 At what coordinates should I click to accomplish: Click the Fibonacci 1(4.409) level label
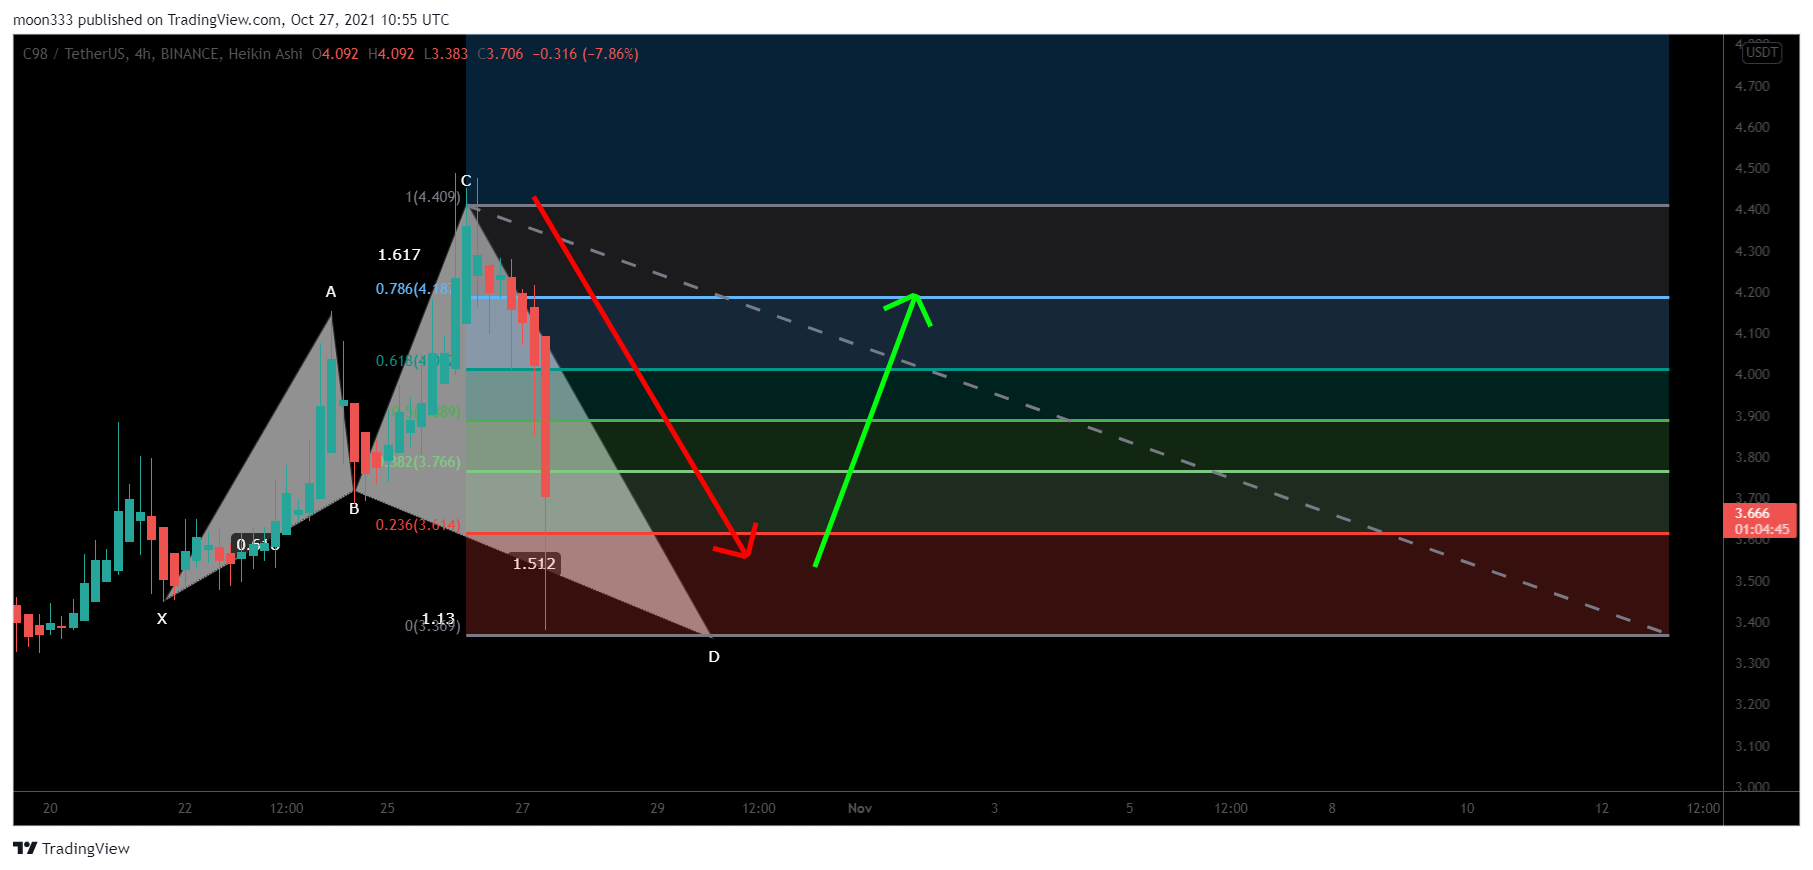tap(433, 197)
